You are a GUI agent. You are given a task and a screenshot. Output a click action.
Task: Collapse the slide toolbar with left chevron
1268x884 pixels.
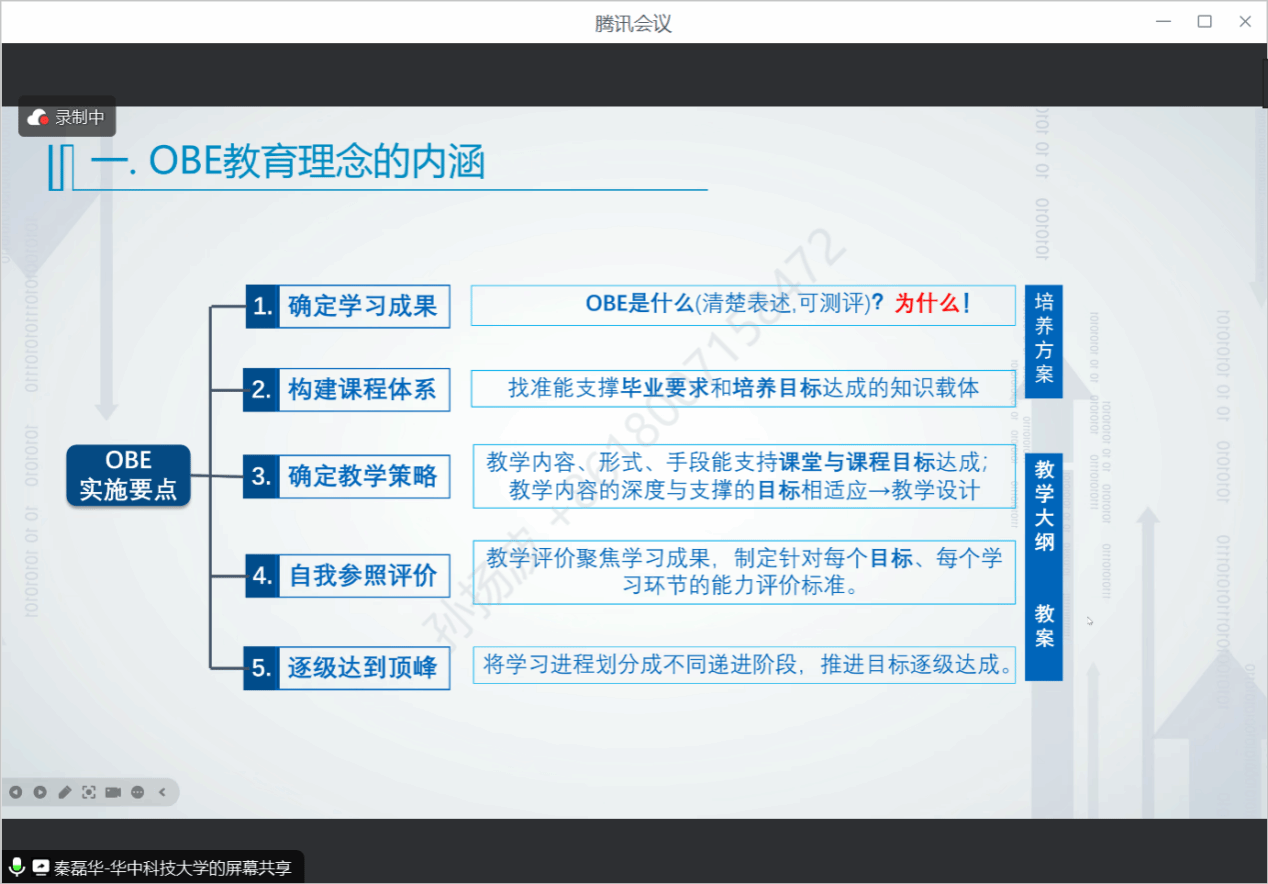[x=162, y=792]
